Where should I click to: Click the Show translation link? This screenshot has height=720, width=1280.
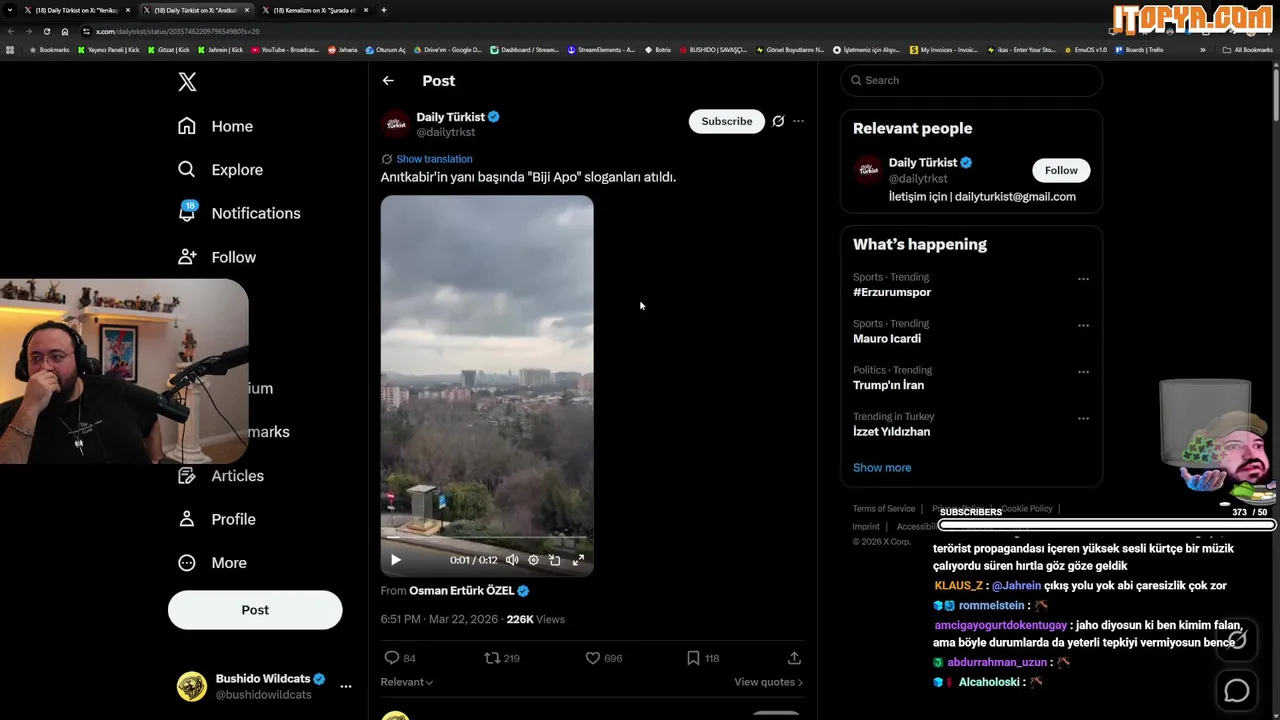[434, 159]
